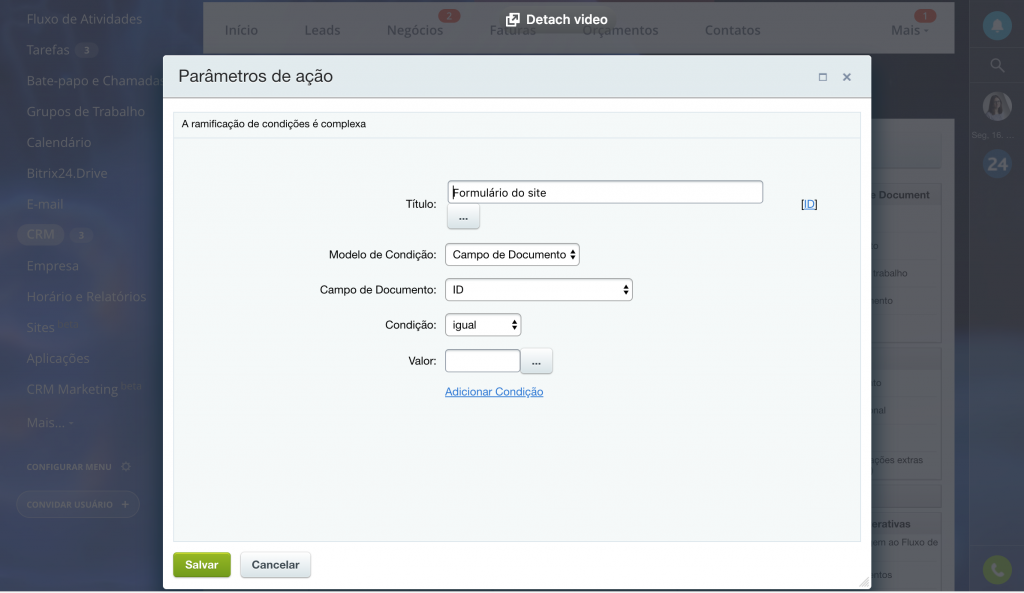This screenshot has width=1024, height=593.
Task: Open Calendário in sidebar
Action: [x=59, y=142]
